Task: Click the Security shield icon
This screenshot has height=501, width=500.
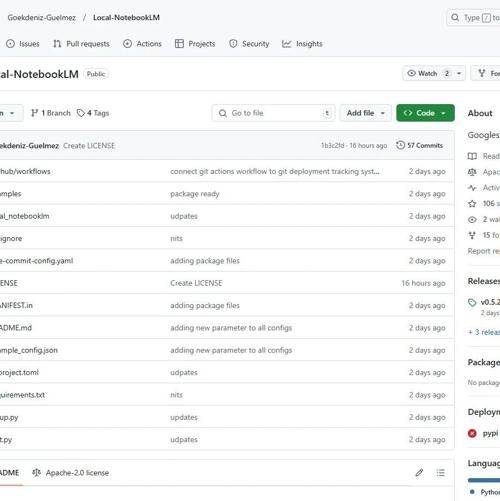Action: 233,44
